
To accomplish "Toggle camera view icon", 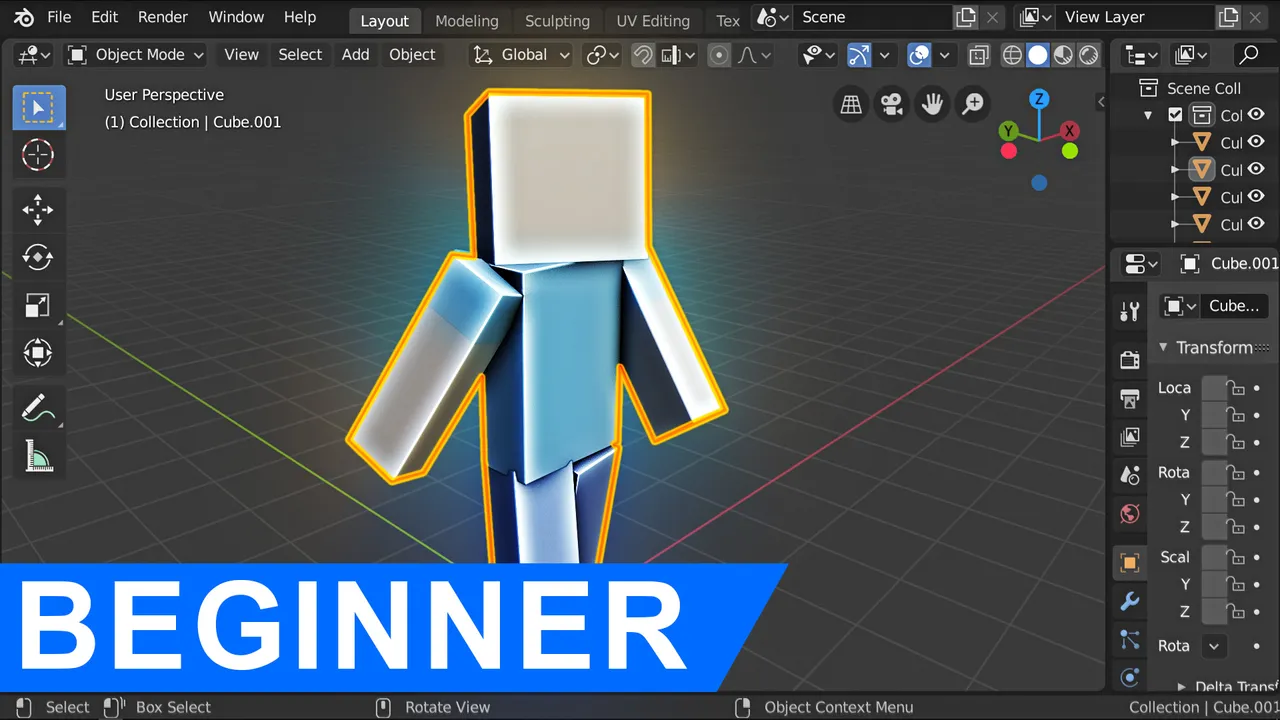I will pos(891,104).
